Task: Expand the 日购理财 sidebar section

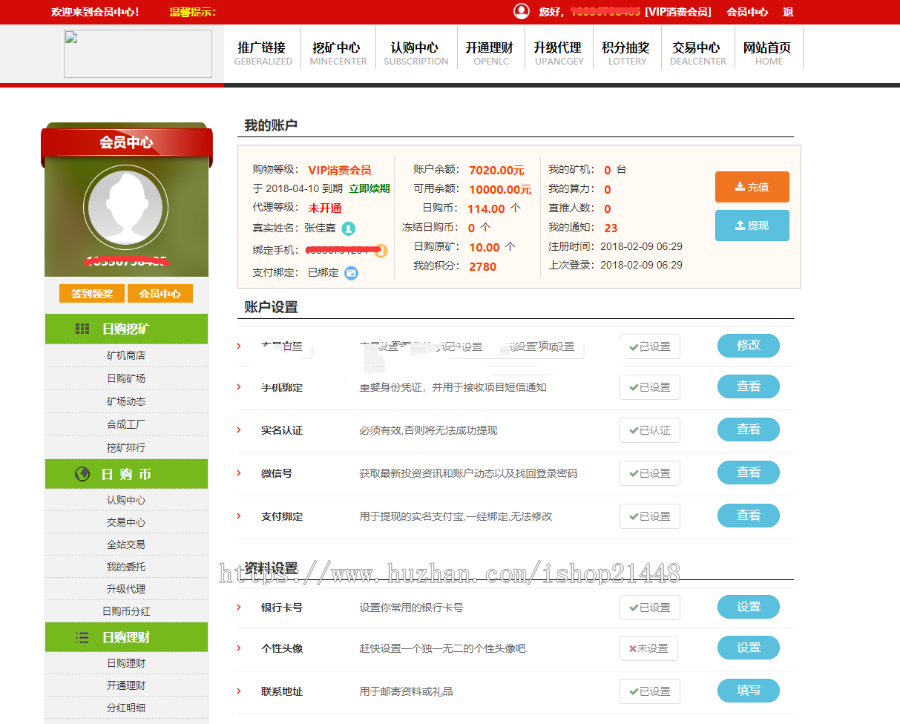Action: pyautogui.click(x=127, y=637)
